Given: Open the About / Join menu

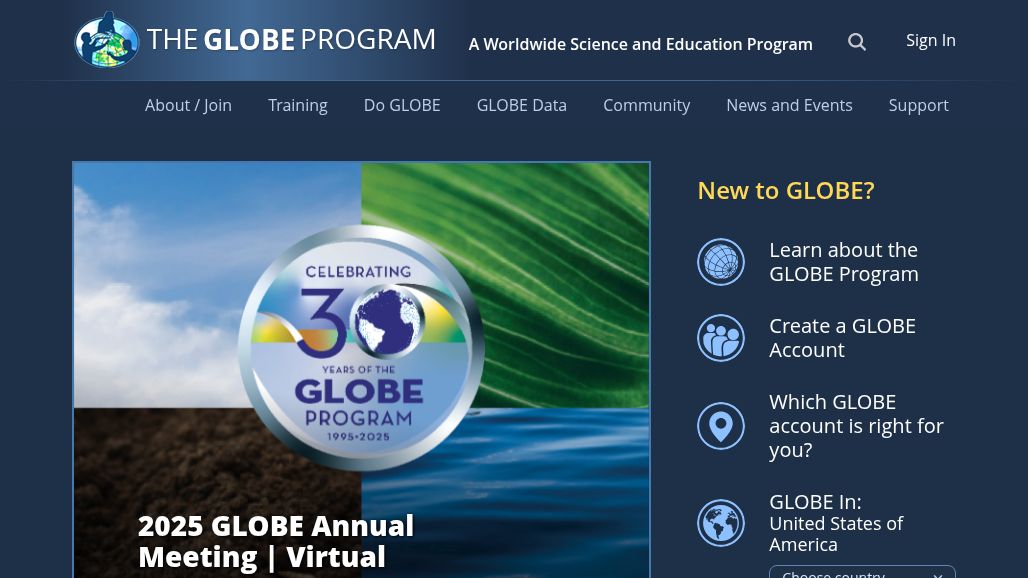Looking at the screenshot, I should click(188, 105).
